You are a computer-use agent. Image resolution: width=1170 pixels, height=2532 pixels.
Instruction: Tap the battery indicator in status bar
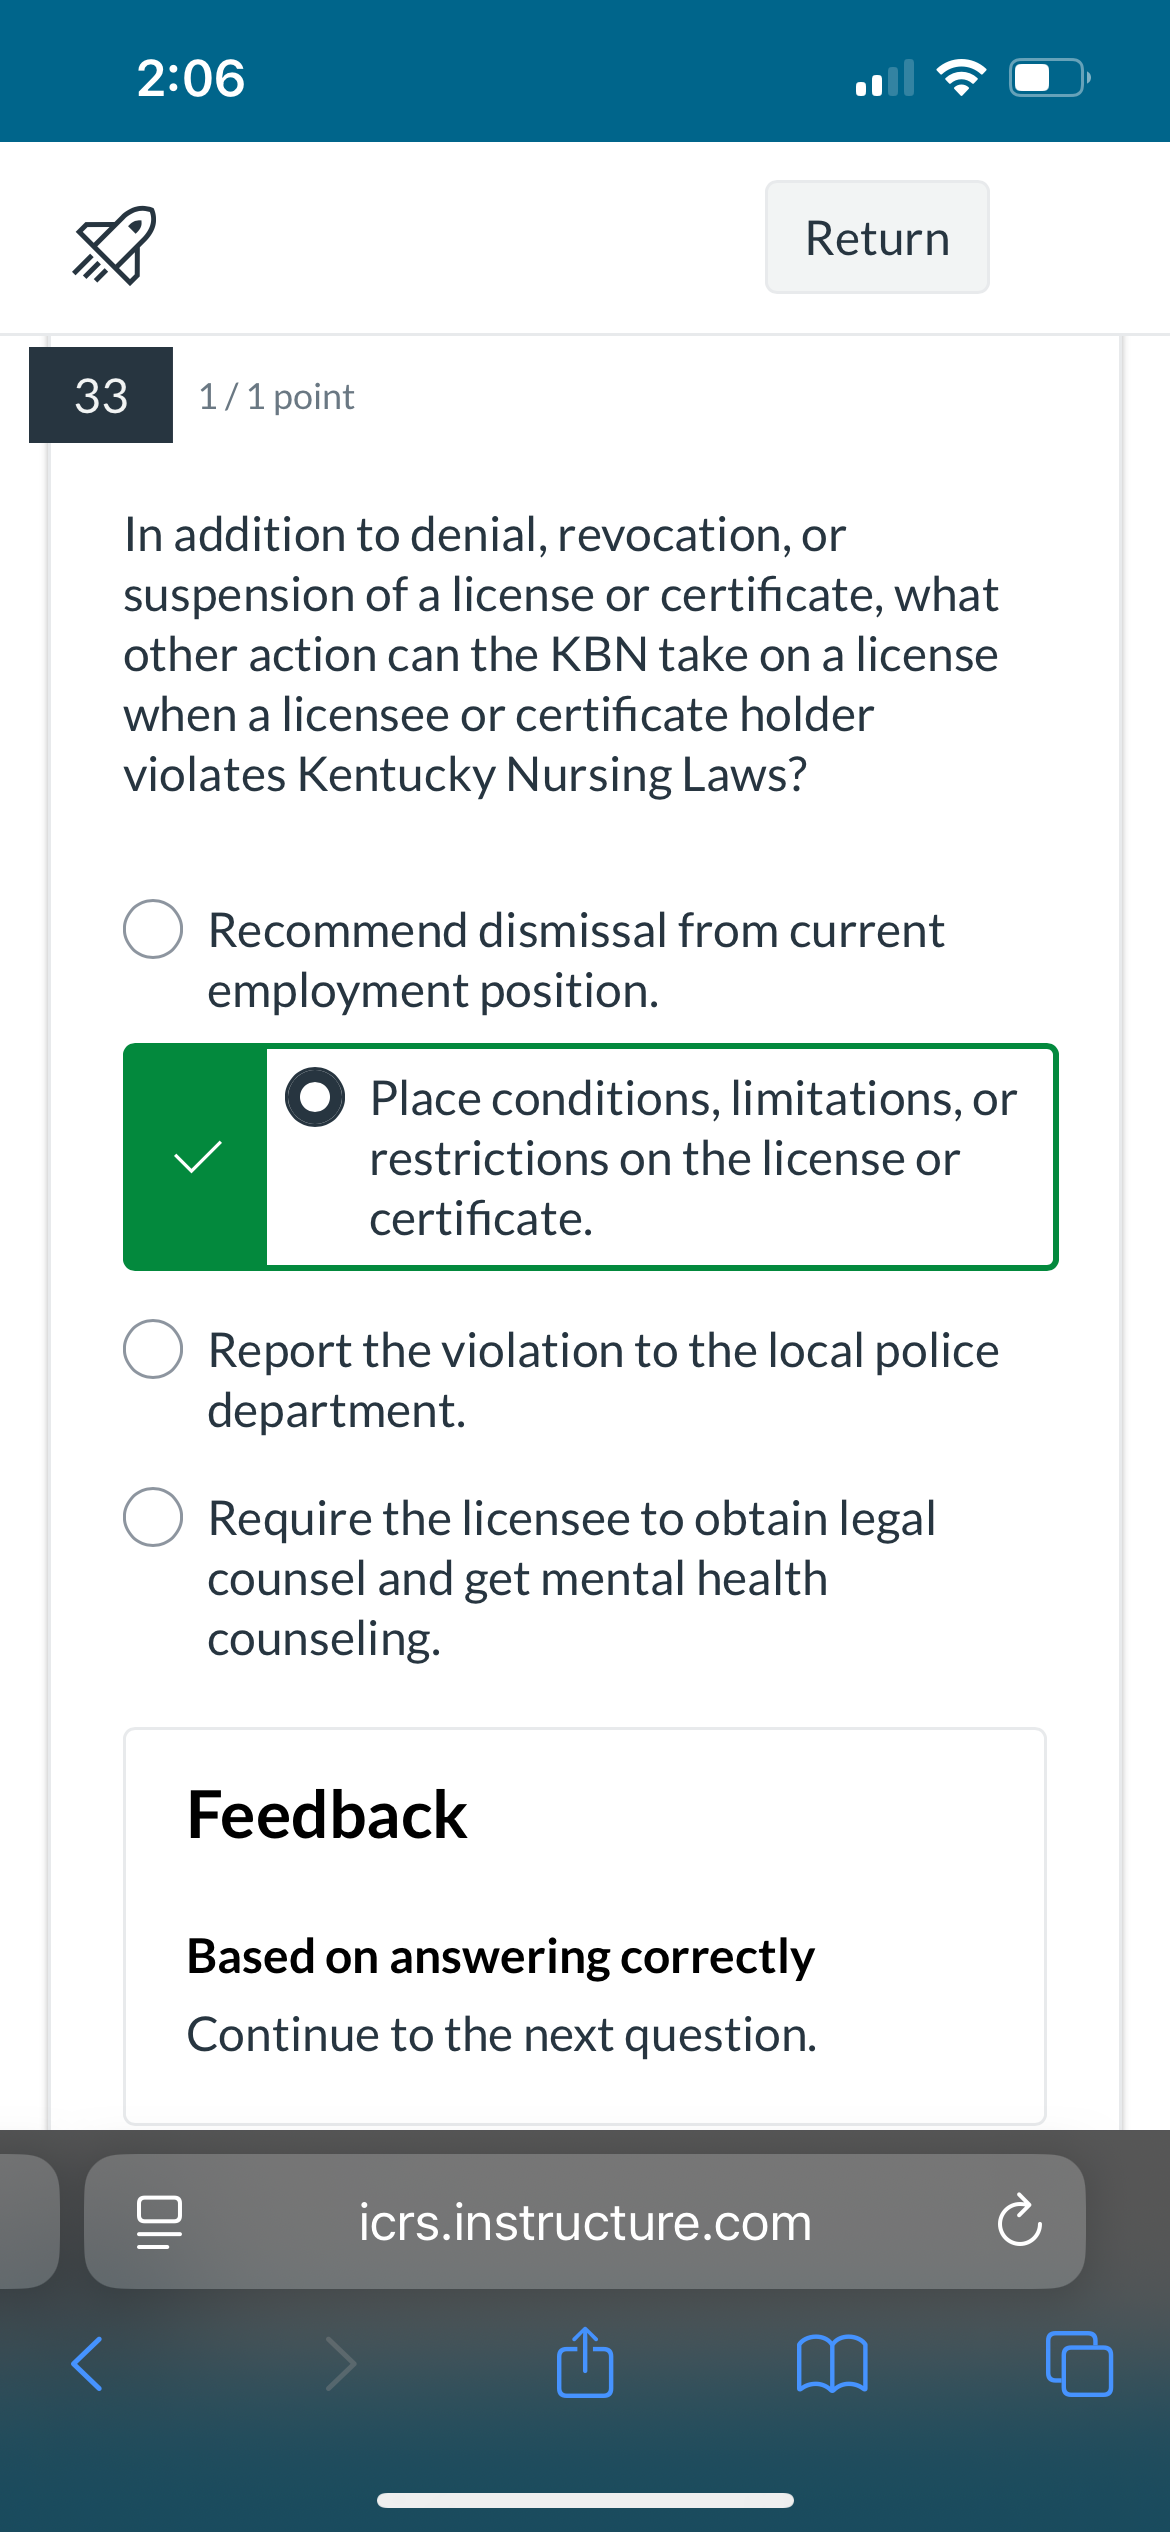click(1049, 78)
